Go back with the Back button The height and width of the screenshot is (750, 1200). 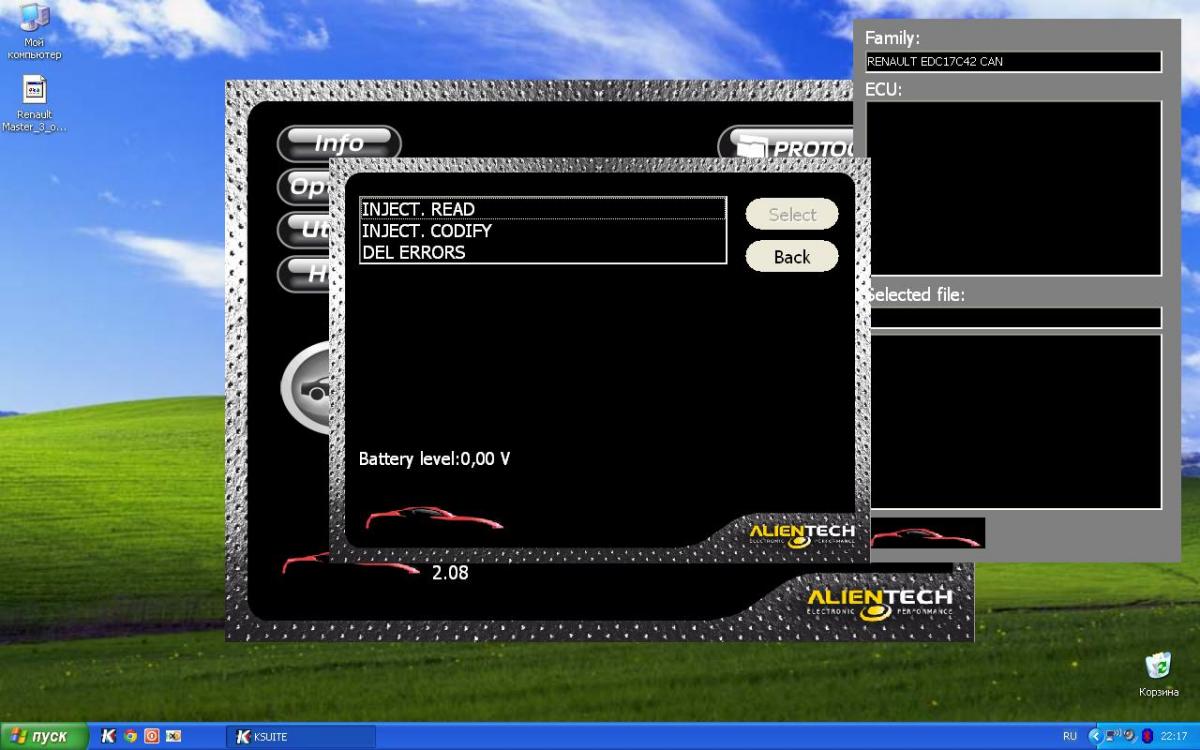point(792,257)
